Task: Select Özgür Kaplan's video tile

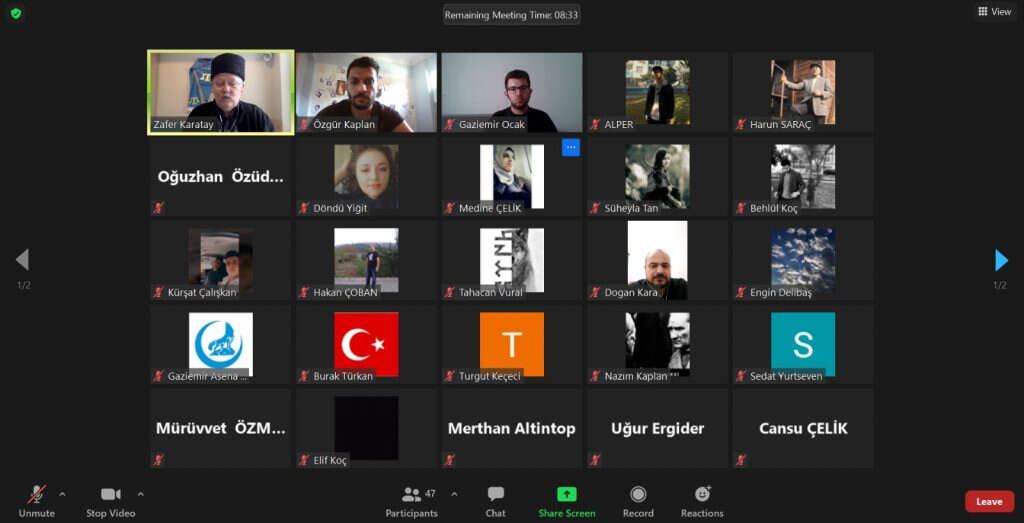Action: (366, 92)
